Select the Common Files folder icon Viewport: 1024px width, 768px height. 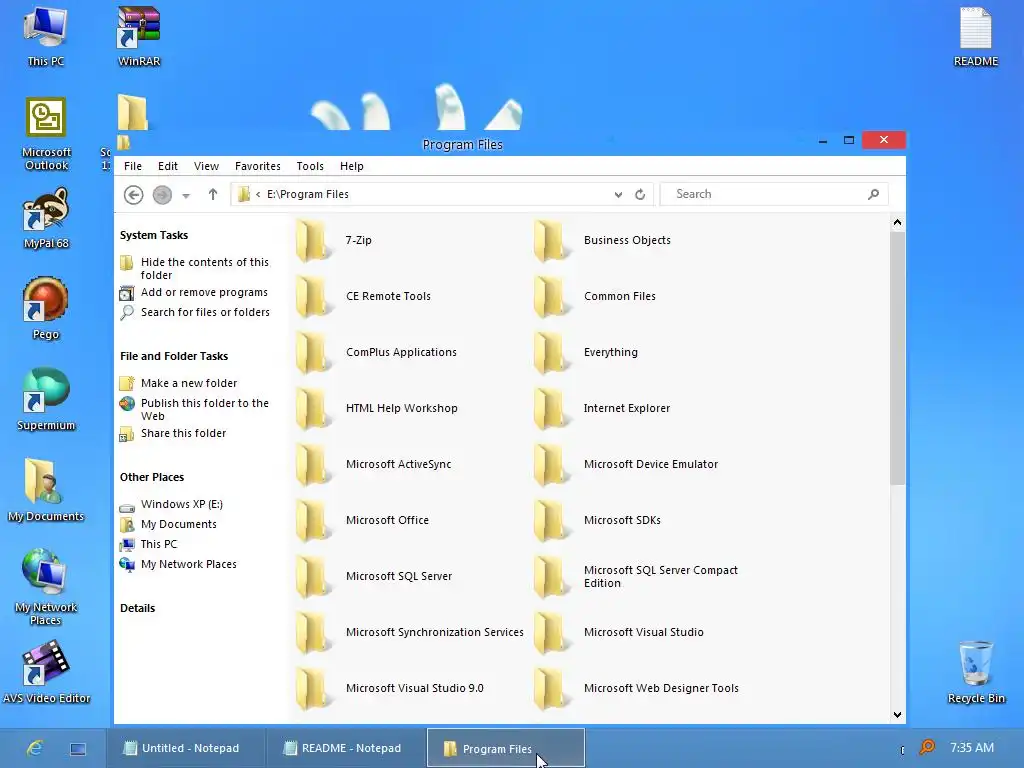coord(551,296)
